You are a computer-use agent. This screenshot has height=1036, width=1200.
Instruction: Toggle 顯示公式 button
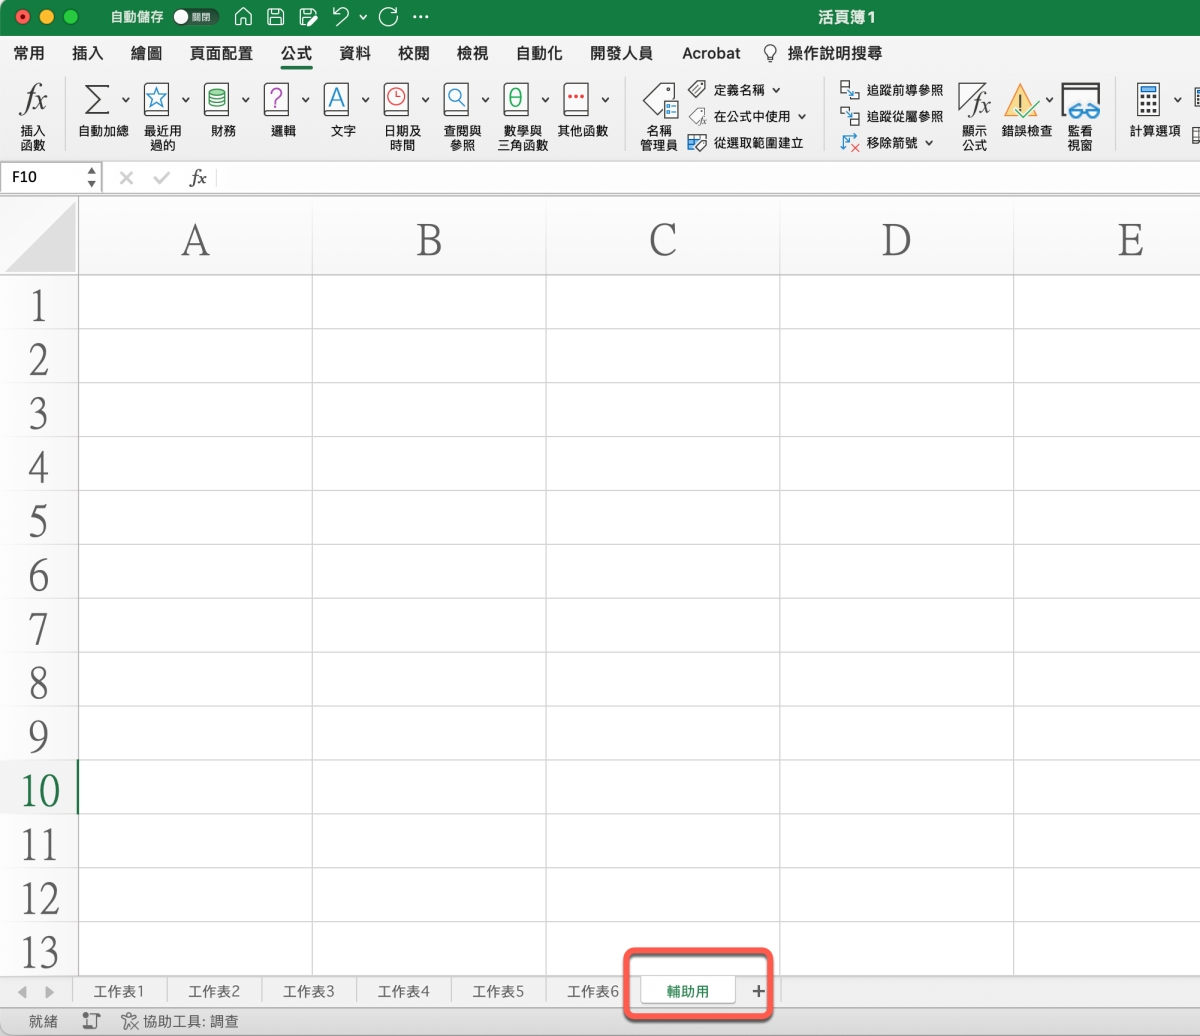point(974,116)
